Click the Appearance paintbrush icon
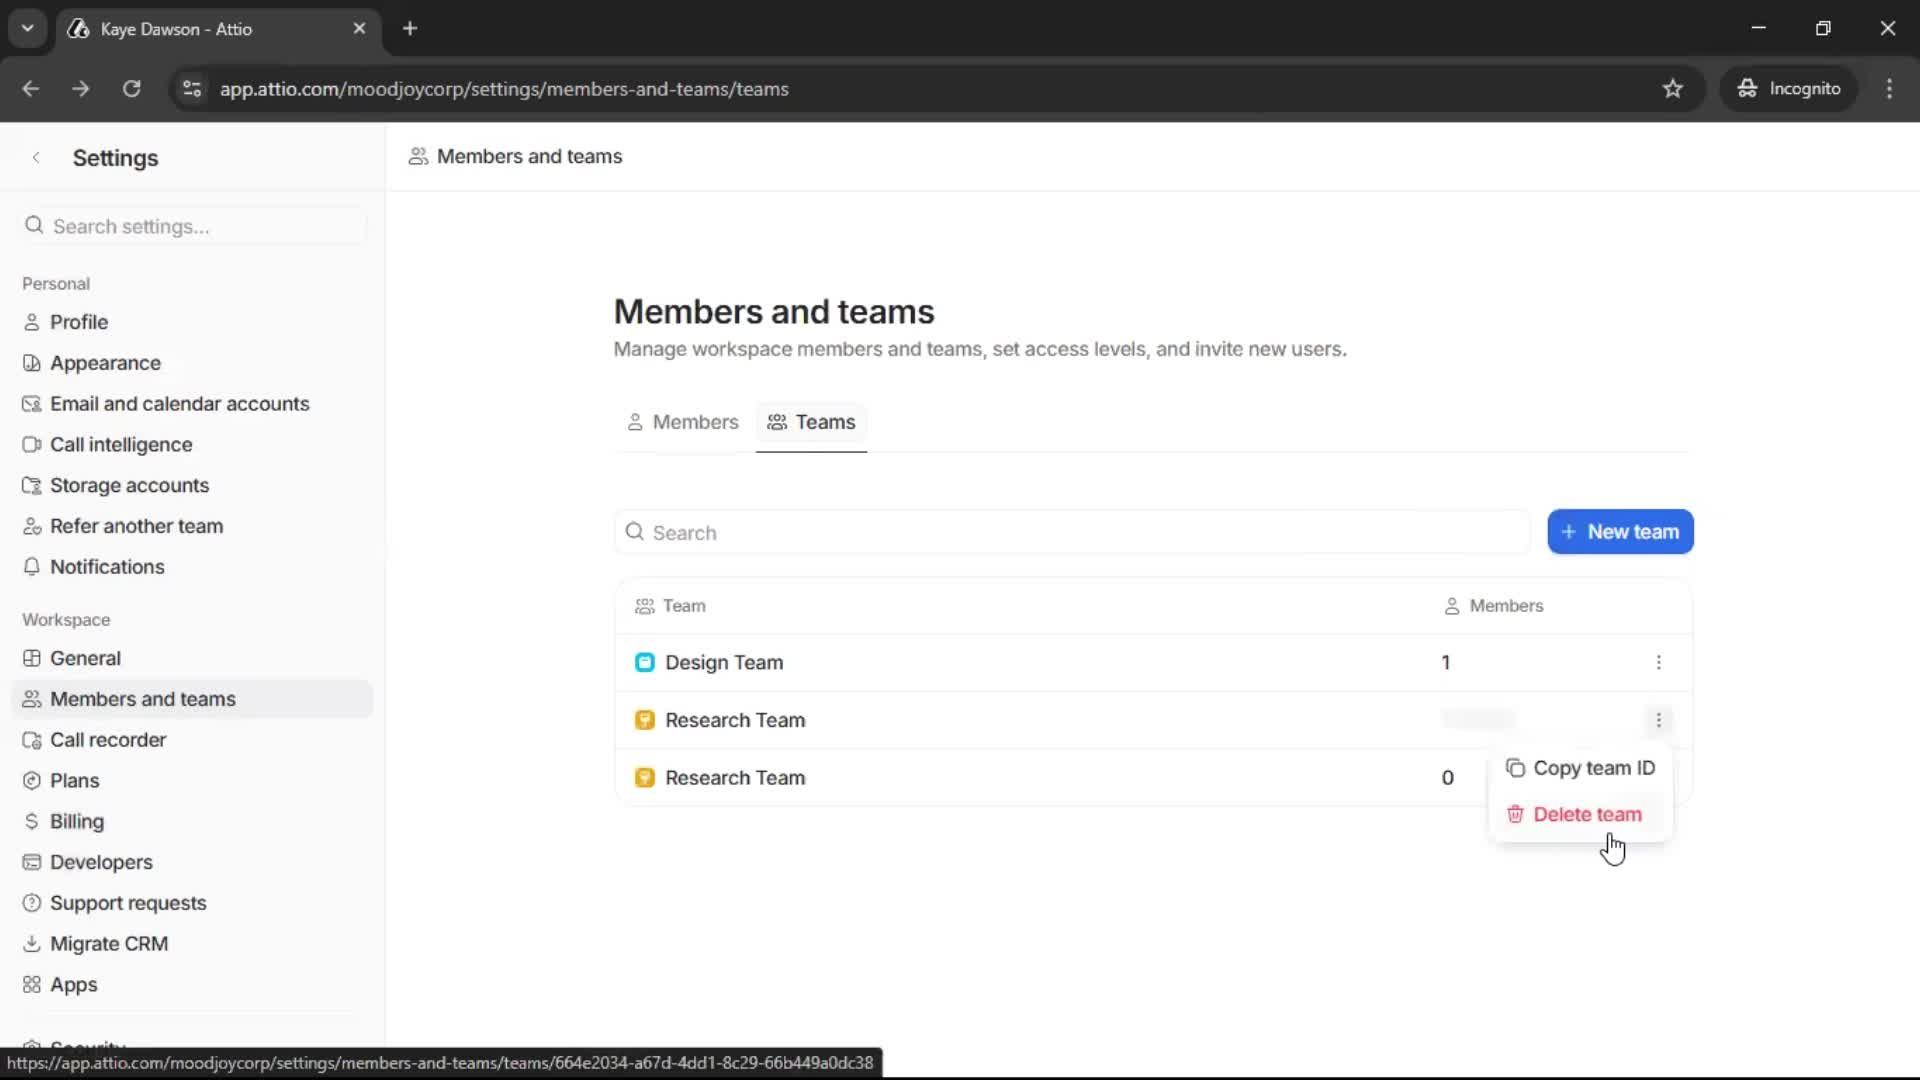 click(x=33, y=363)
